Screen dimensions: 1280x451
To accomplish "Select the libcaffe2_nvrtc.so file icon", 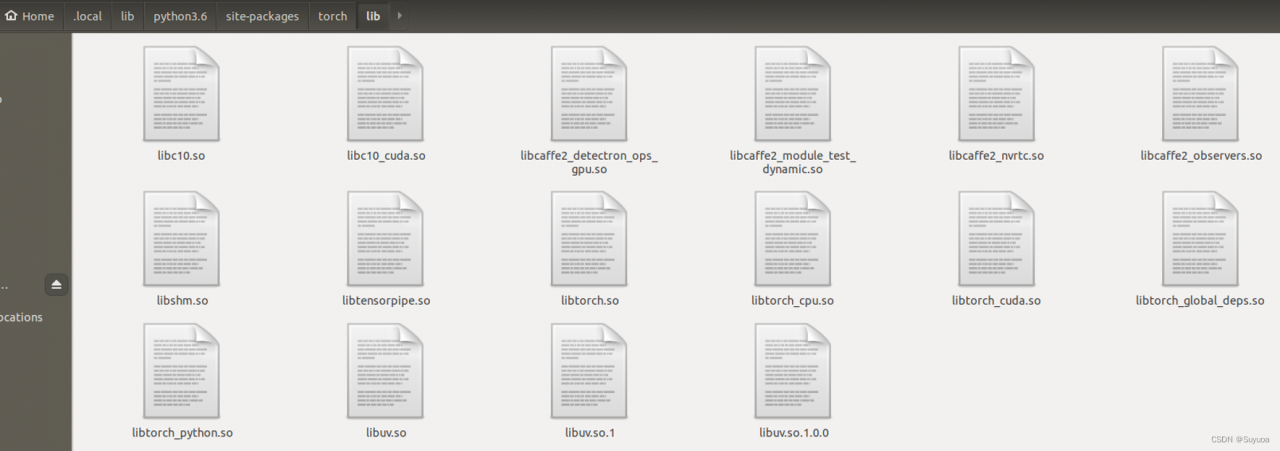I will tap(996, 93).
